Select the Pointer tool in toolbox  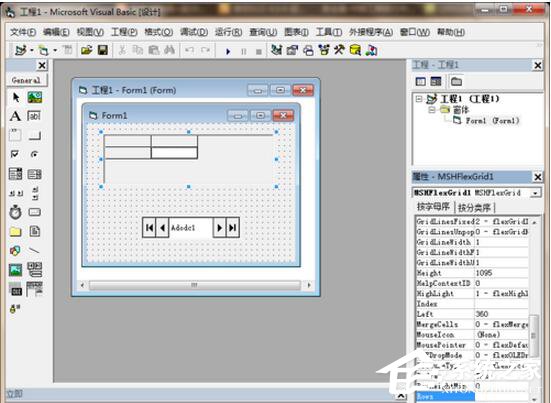(x=16, y=97)
